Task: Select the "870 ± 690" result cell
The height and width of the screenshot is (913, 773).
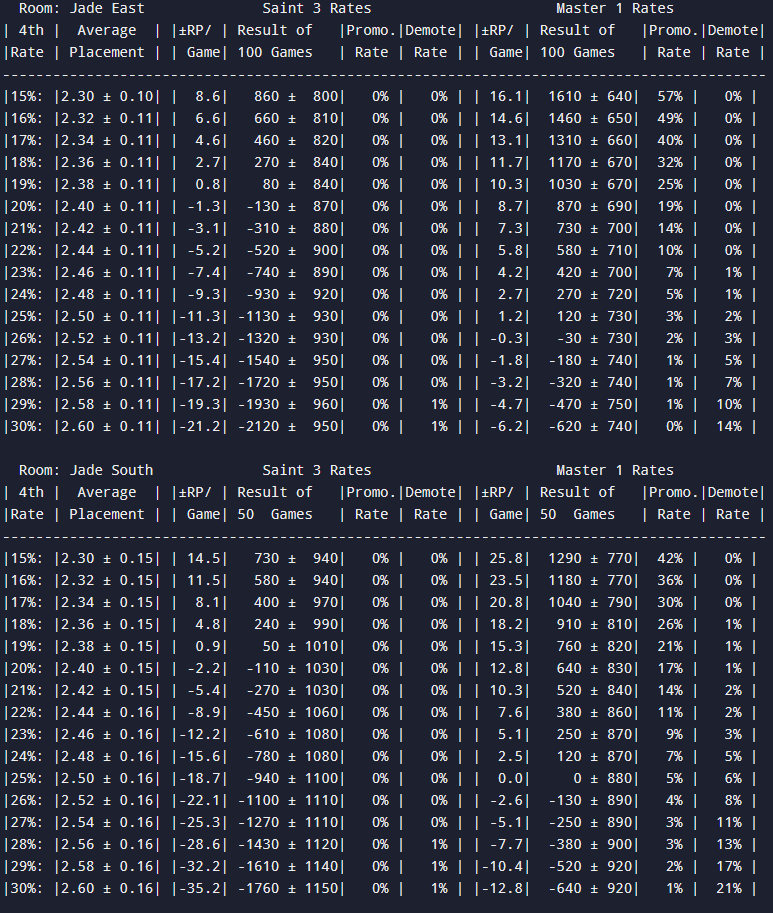Action: (594, 207)
